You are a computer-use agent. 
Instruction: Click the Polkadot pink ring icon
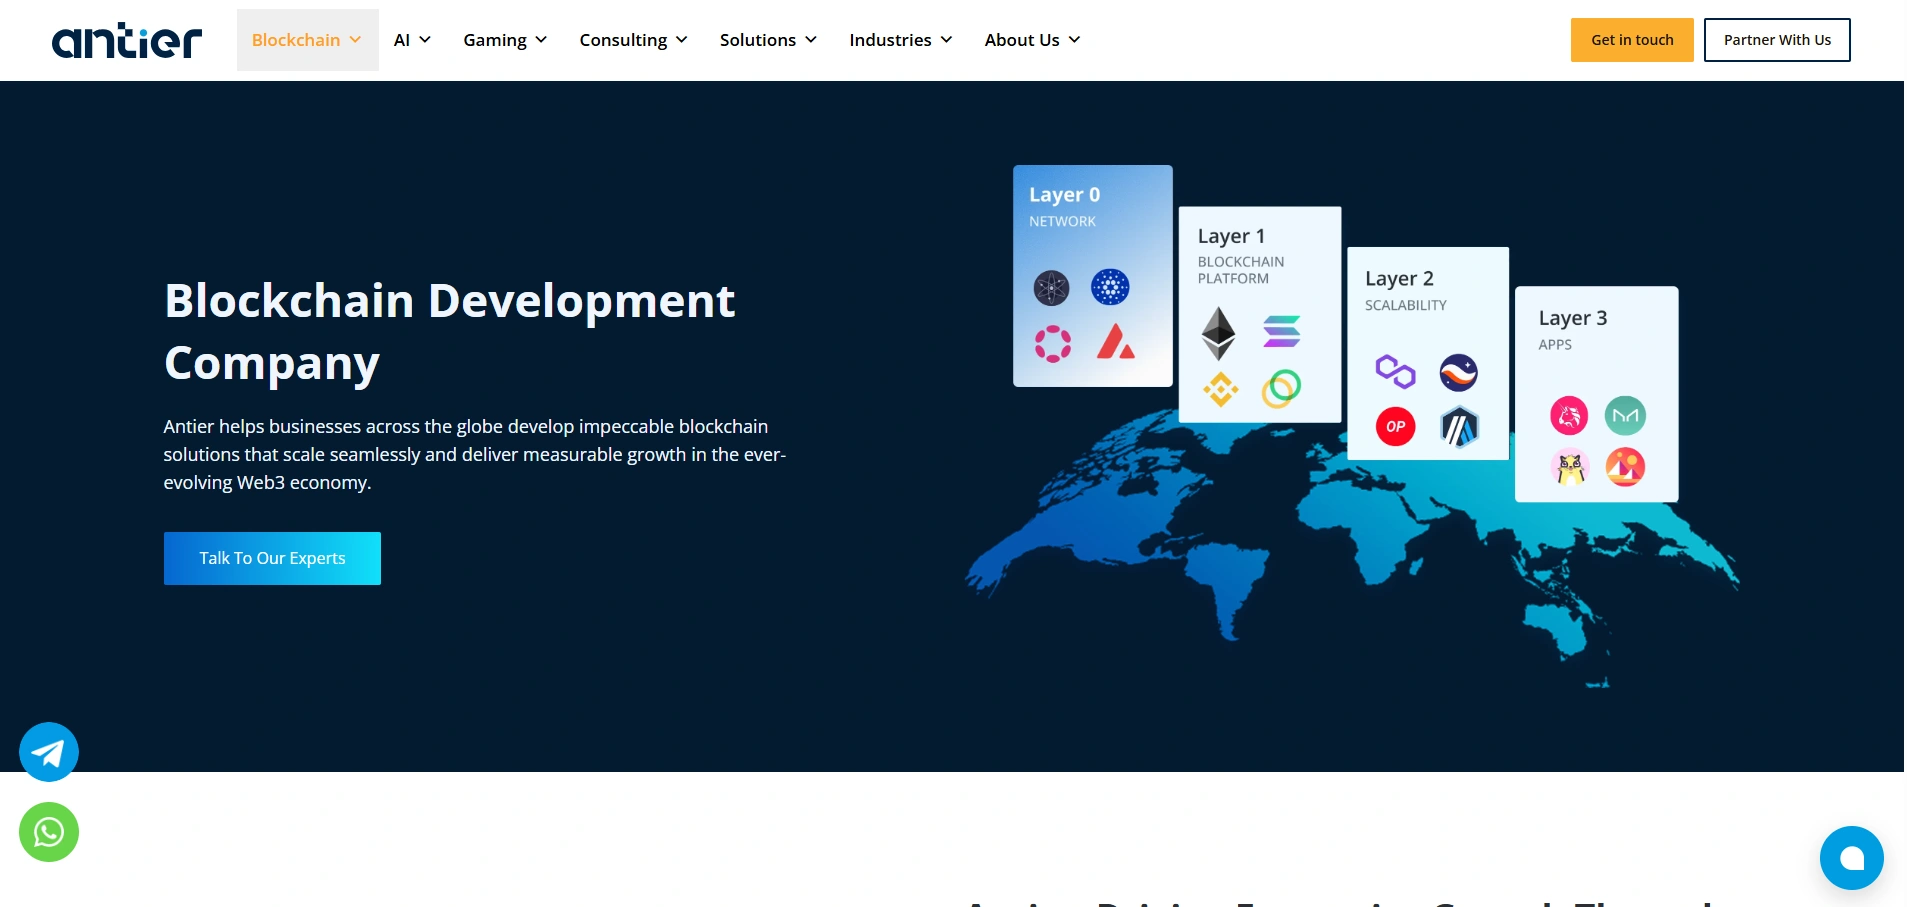[x=1053, y=344]
